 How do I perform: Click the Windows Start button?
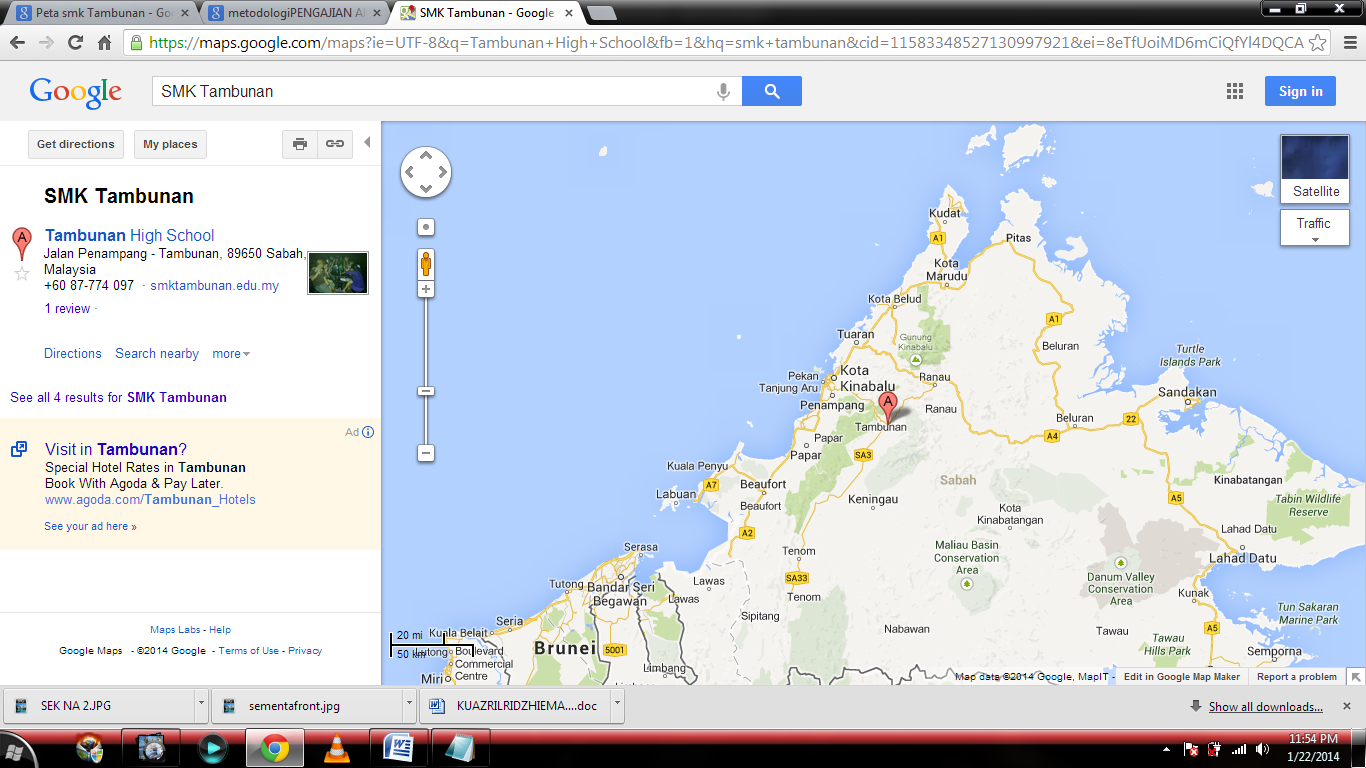pos(14,750)
